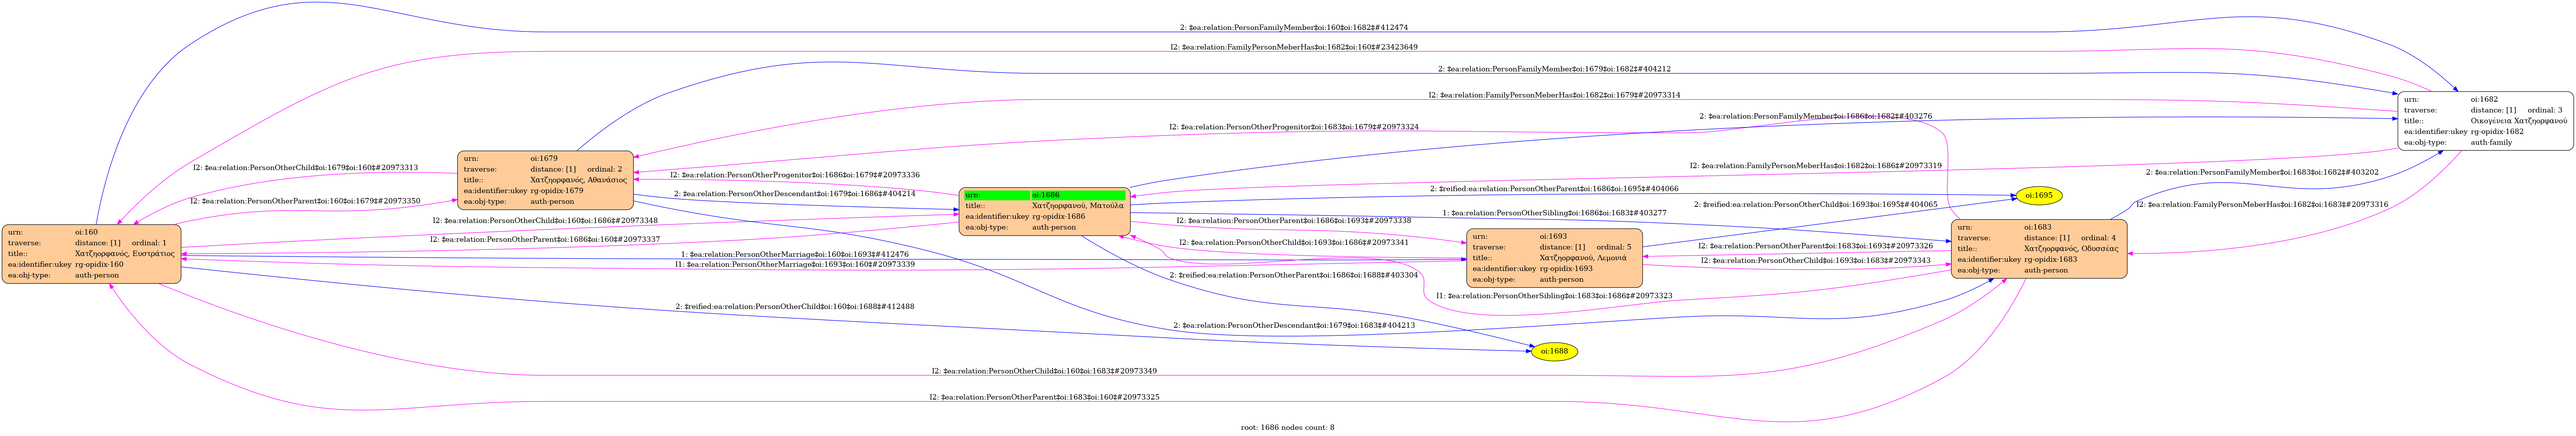Viewport: 2576px width, 436px height.
Task: Click the yellow oi:1695 ellipse node
Action: (2038, 196)
